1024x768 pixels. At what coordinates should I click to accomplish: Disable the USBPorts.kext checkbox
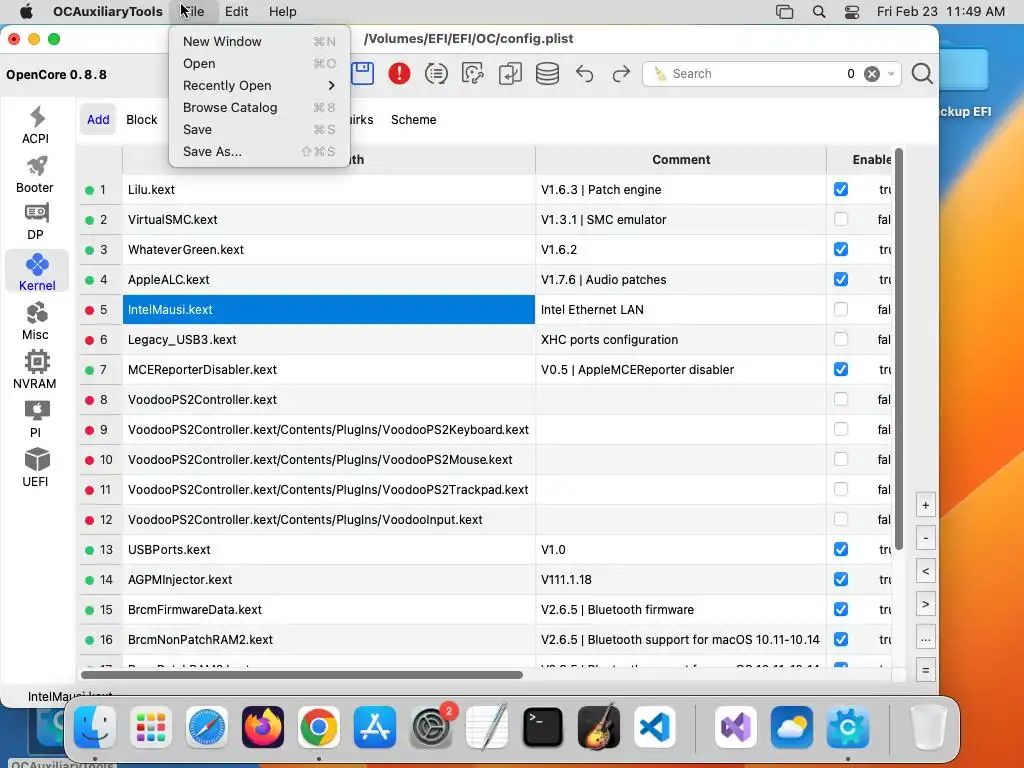[x=840, y=549]
